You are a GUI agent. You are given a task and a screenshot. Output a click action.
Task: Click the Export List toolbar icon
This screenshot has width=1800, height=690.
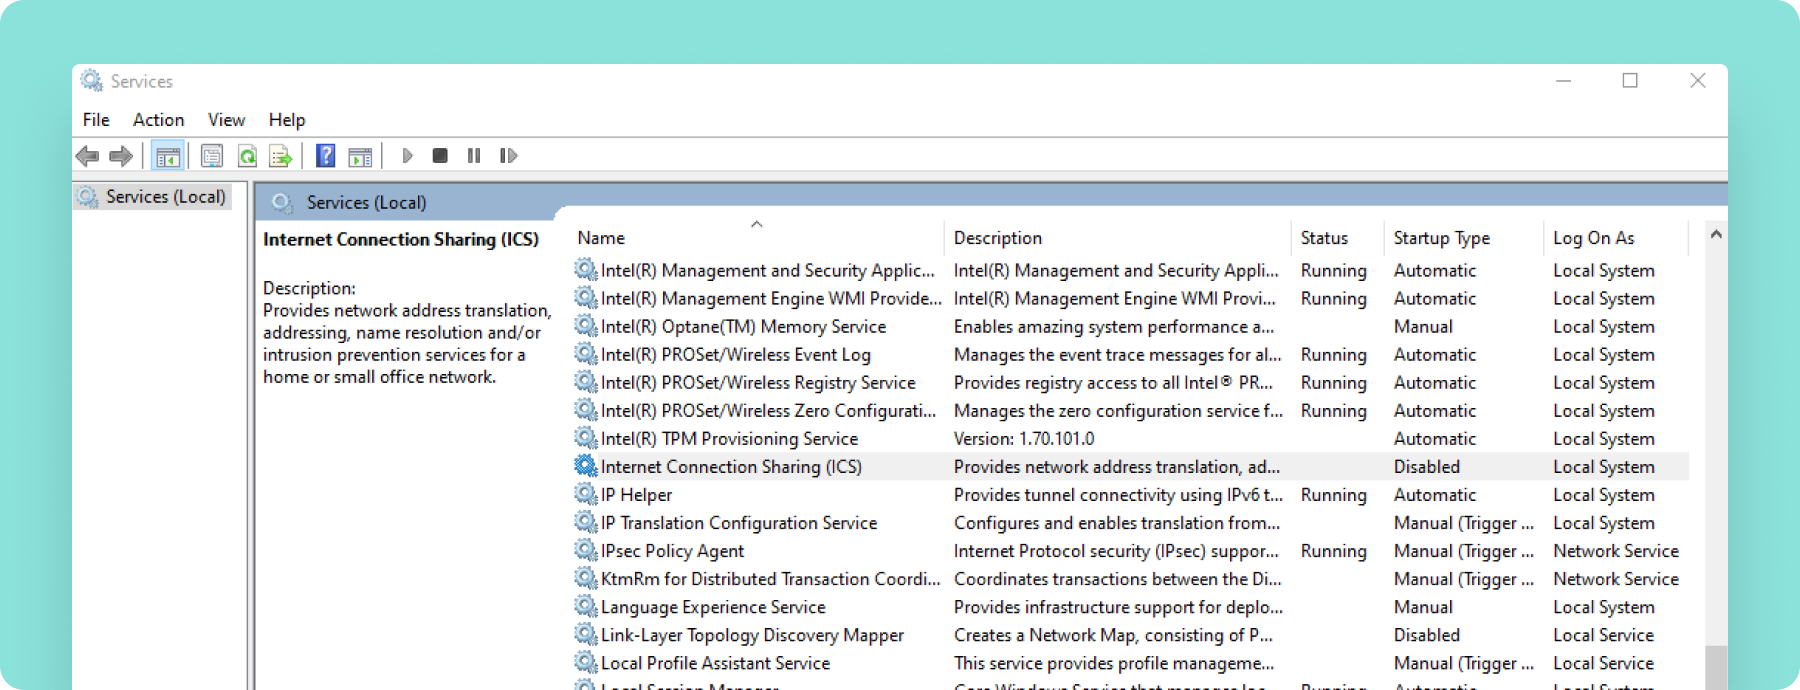(x=281, y=156)
